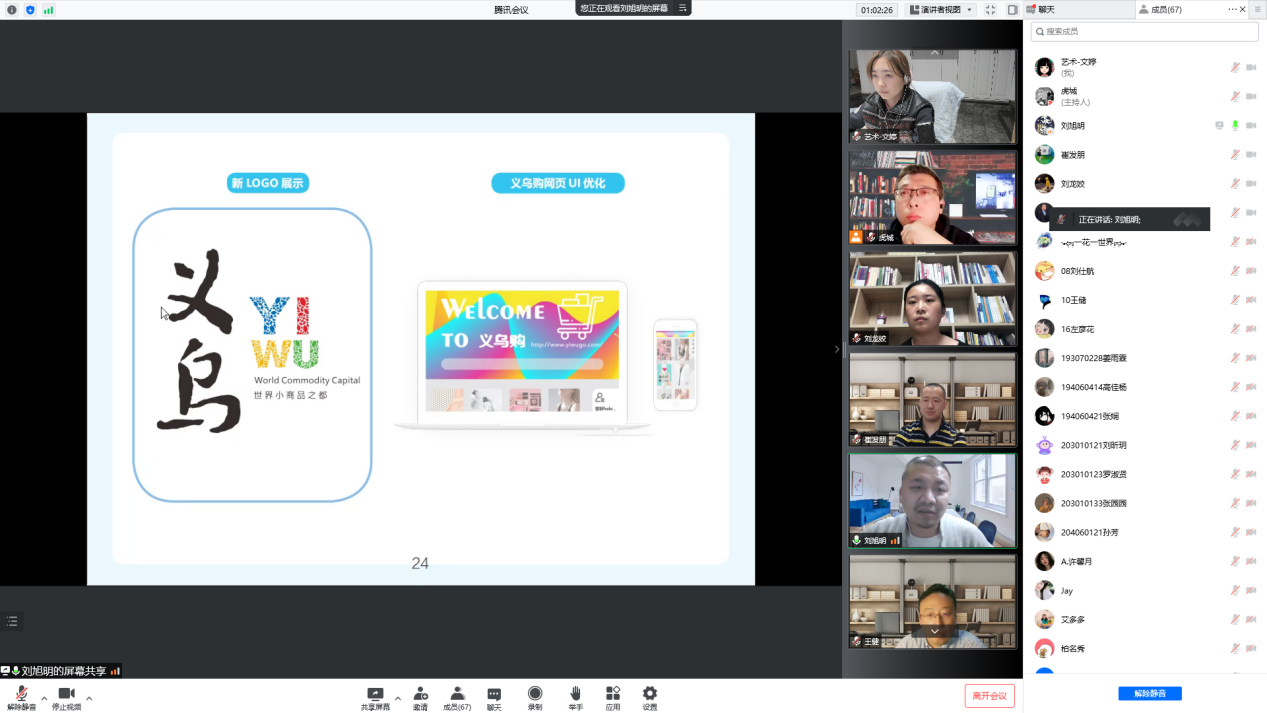
Task: Click 崔发朋's avatar in the member list
Action: click(1044, 154)
